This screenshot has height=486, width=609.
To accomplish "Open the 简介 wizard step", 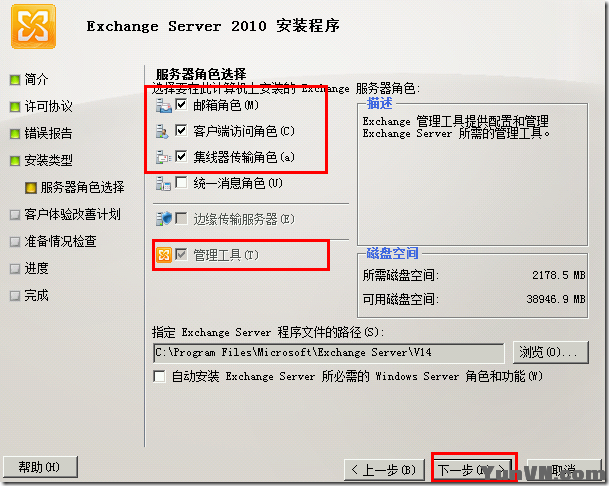I will click(x=37, y=80).
